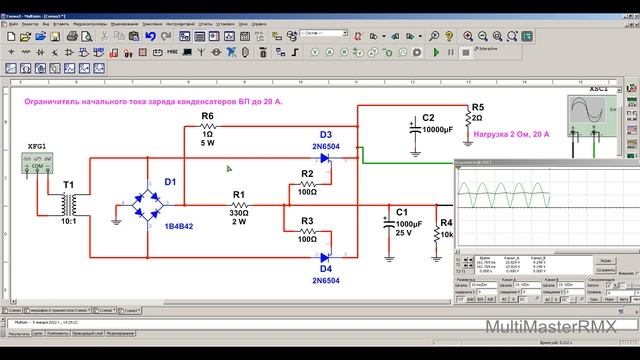
Task: Open the Вид menu
Action: 46,24
